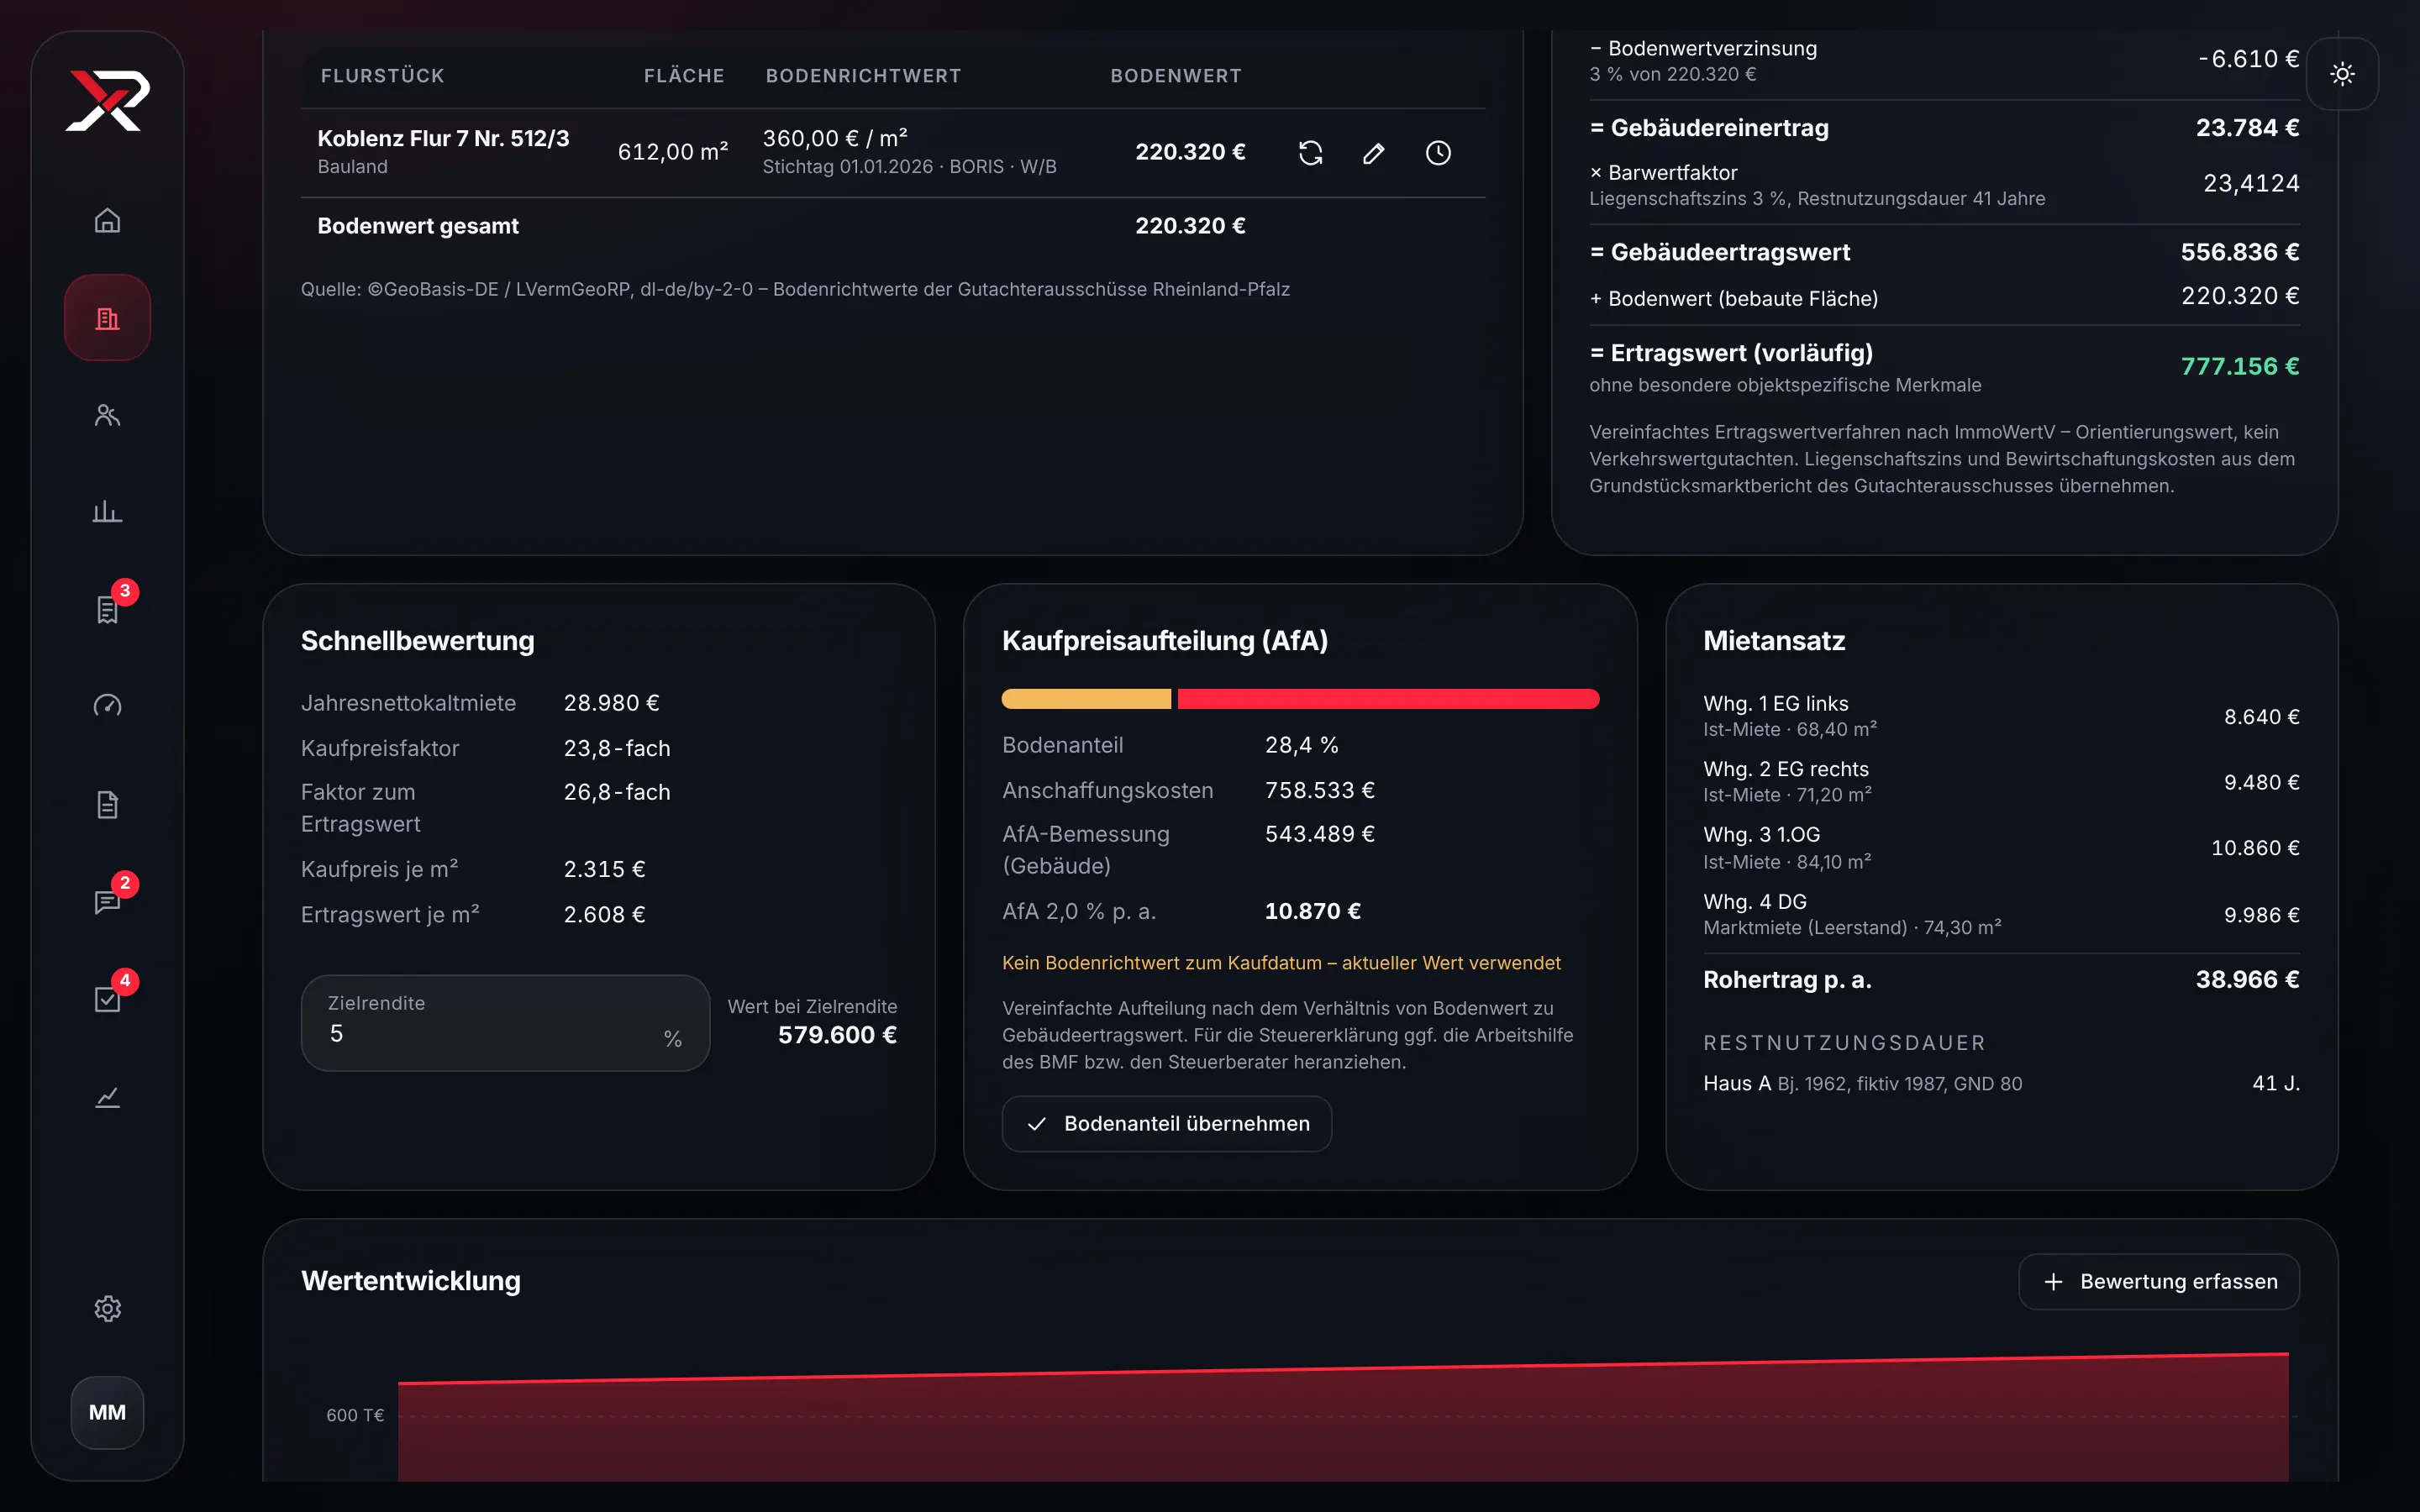Screen dimensions: 2420x1512
Task: Click the green 777.156 € Ertragswert value
Action: (x=2239, y=366)
